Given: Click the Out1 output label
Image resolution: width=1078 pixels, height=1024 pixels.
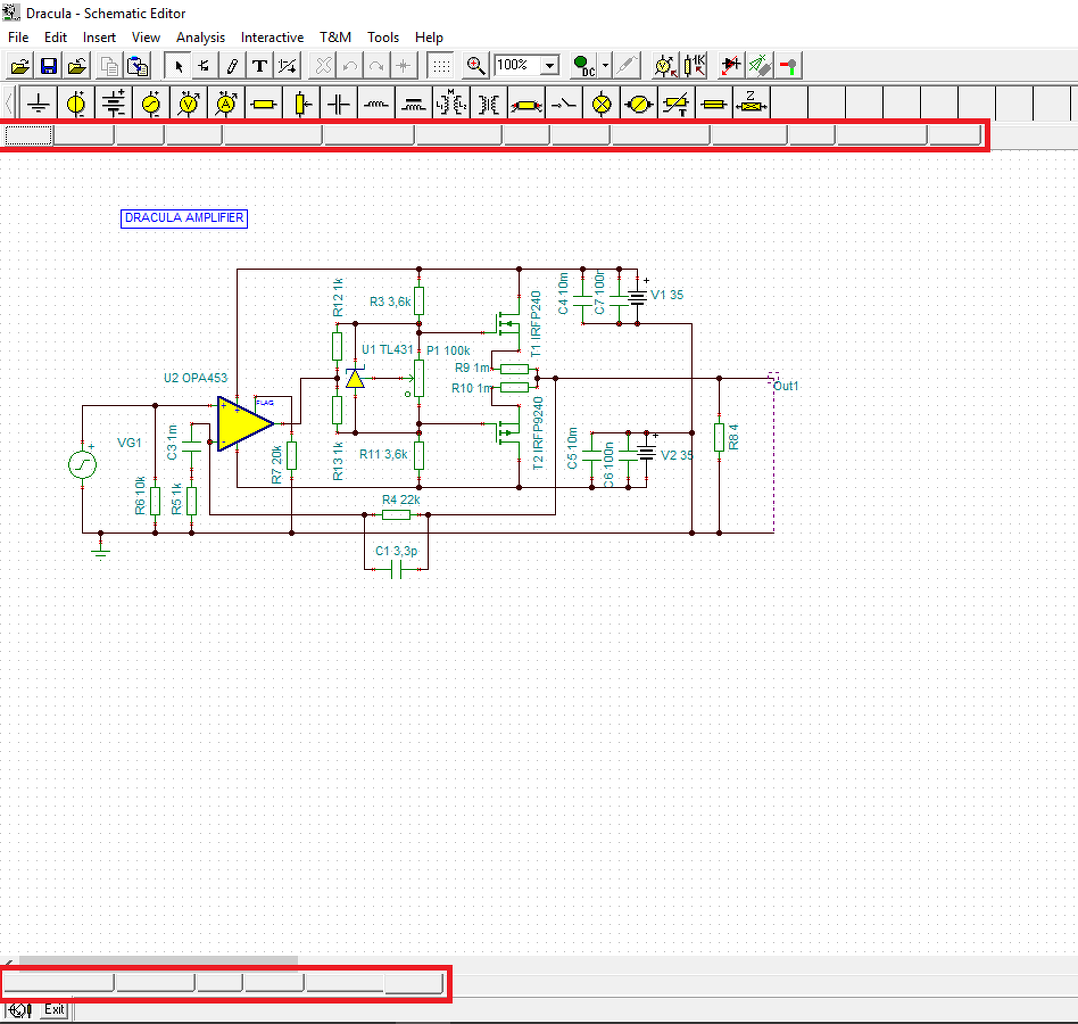Looking at the screenshot, I should point(786,386).
